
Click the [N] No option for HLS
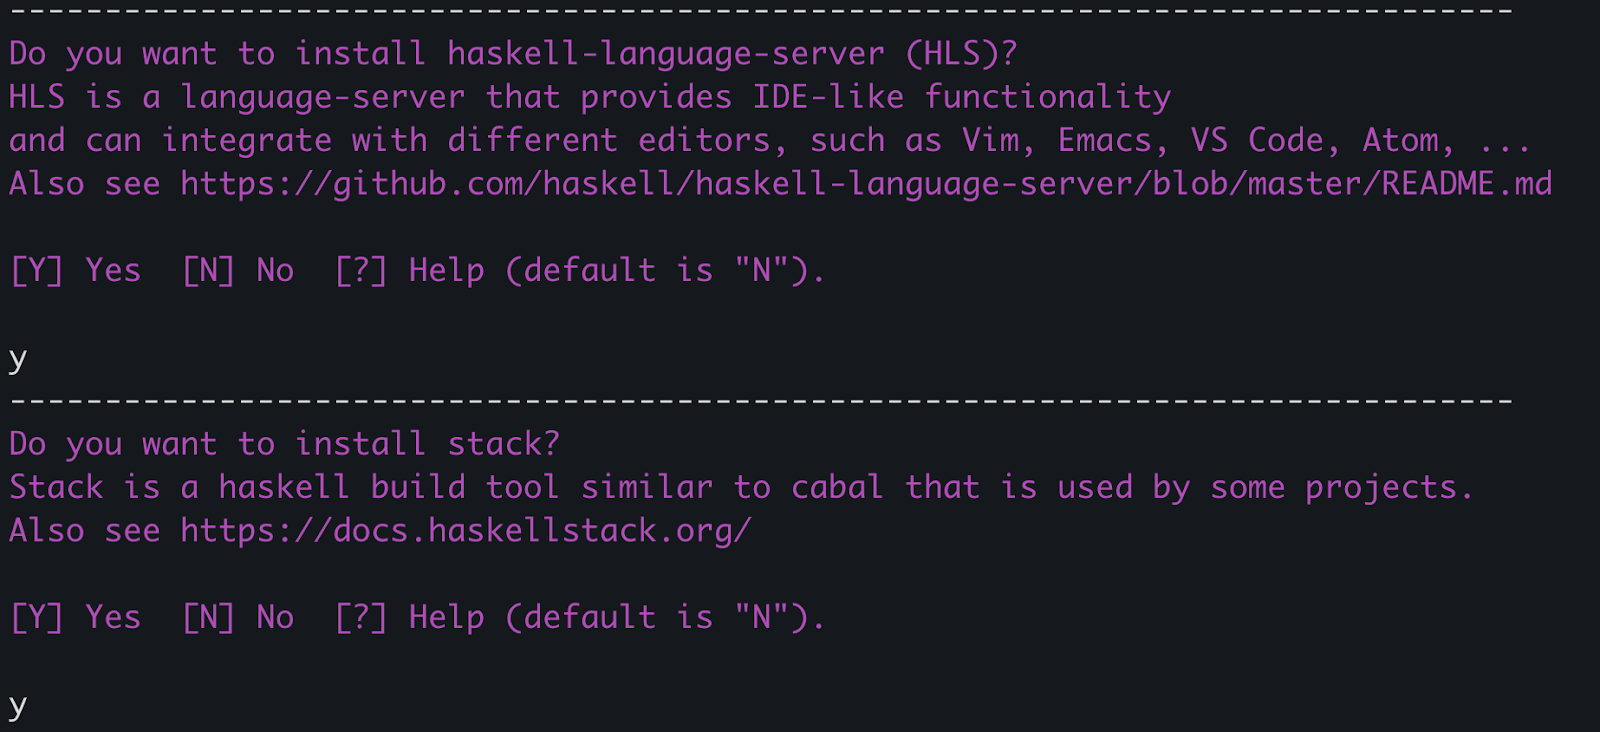(238, 271)
